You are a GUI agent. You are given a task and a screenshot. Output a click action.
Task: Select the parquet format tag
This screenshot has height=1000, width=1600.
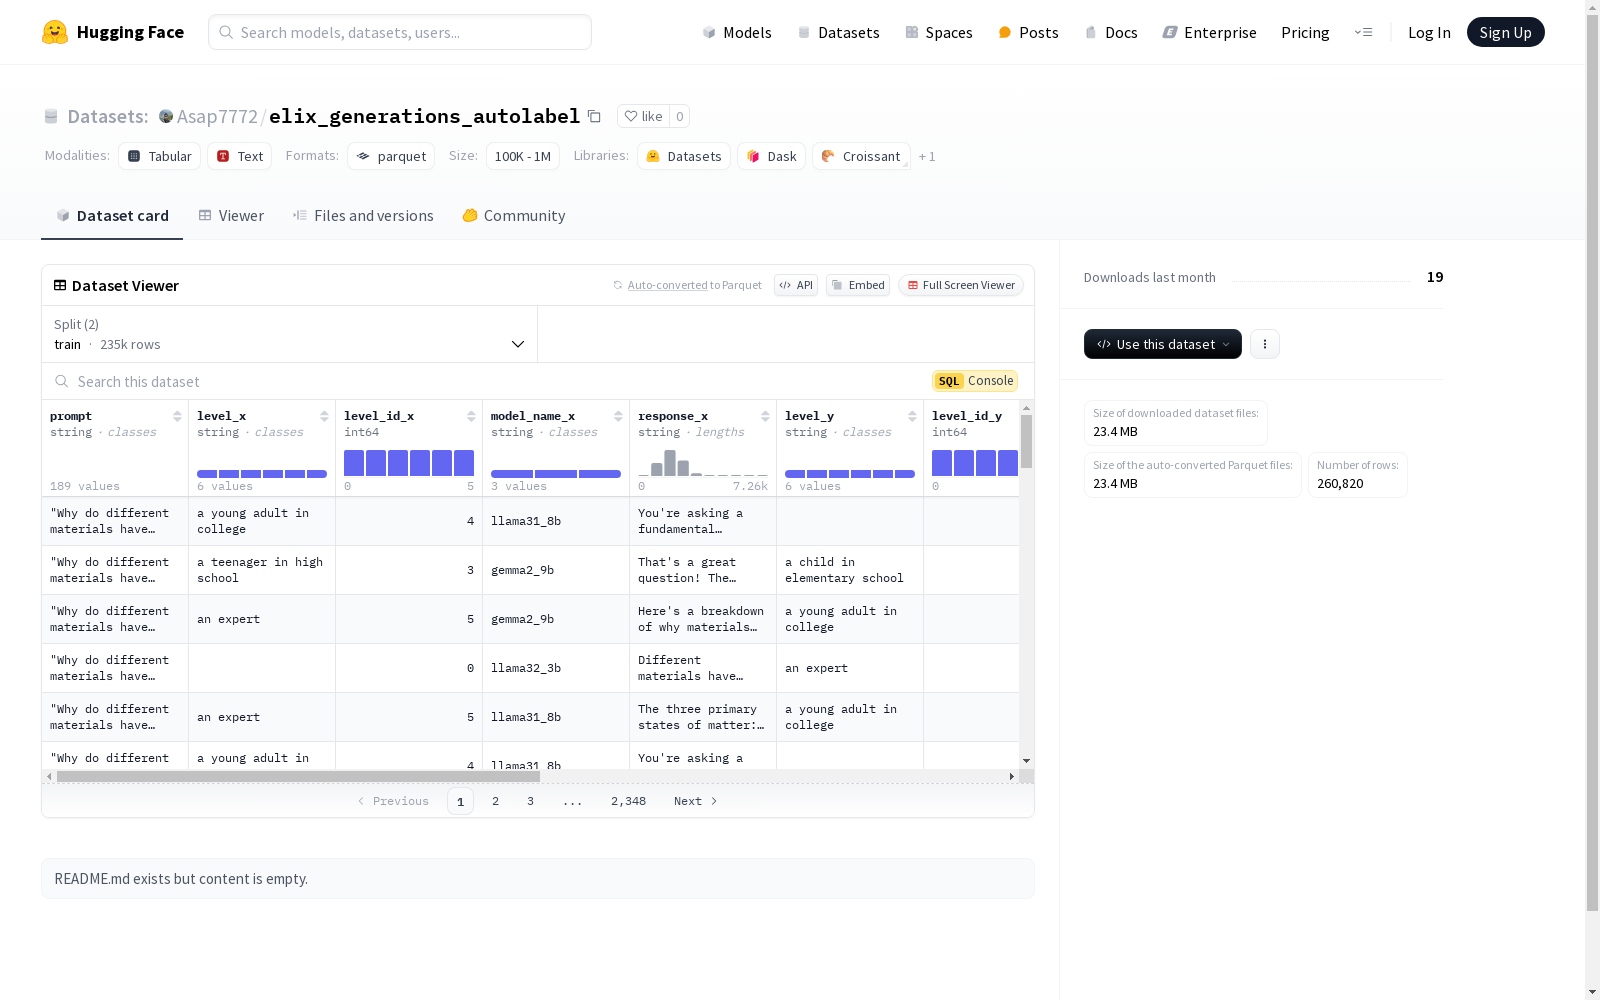point(391,156)
